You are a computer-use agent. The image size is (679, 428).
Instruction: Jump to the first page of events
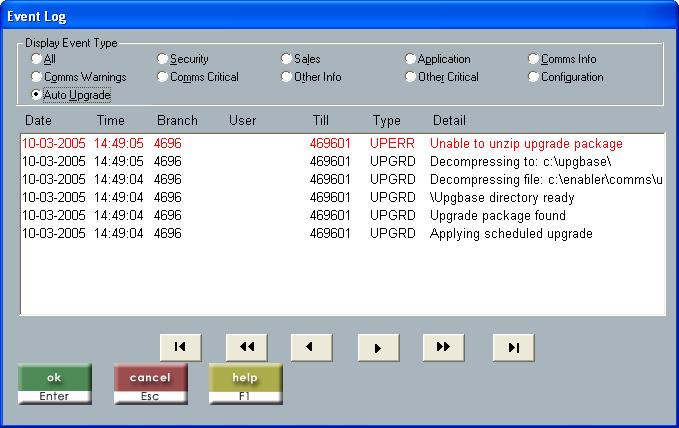pyautogui.click(x=181, y=347)
